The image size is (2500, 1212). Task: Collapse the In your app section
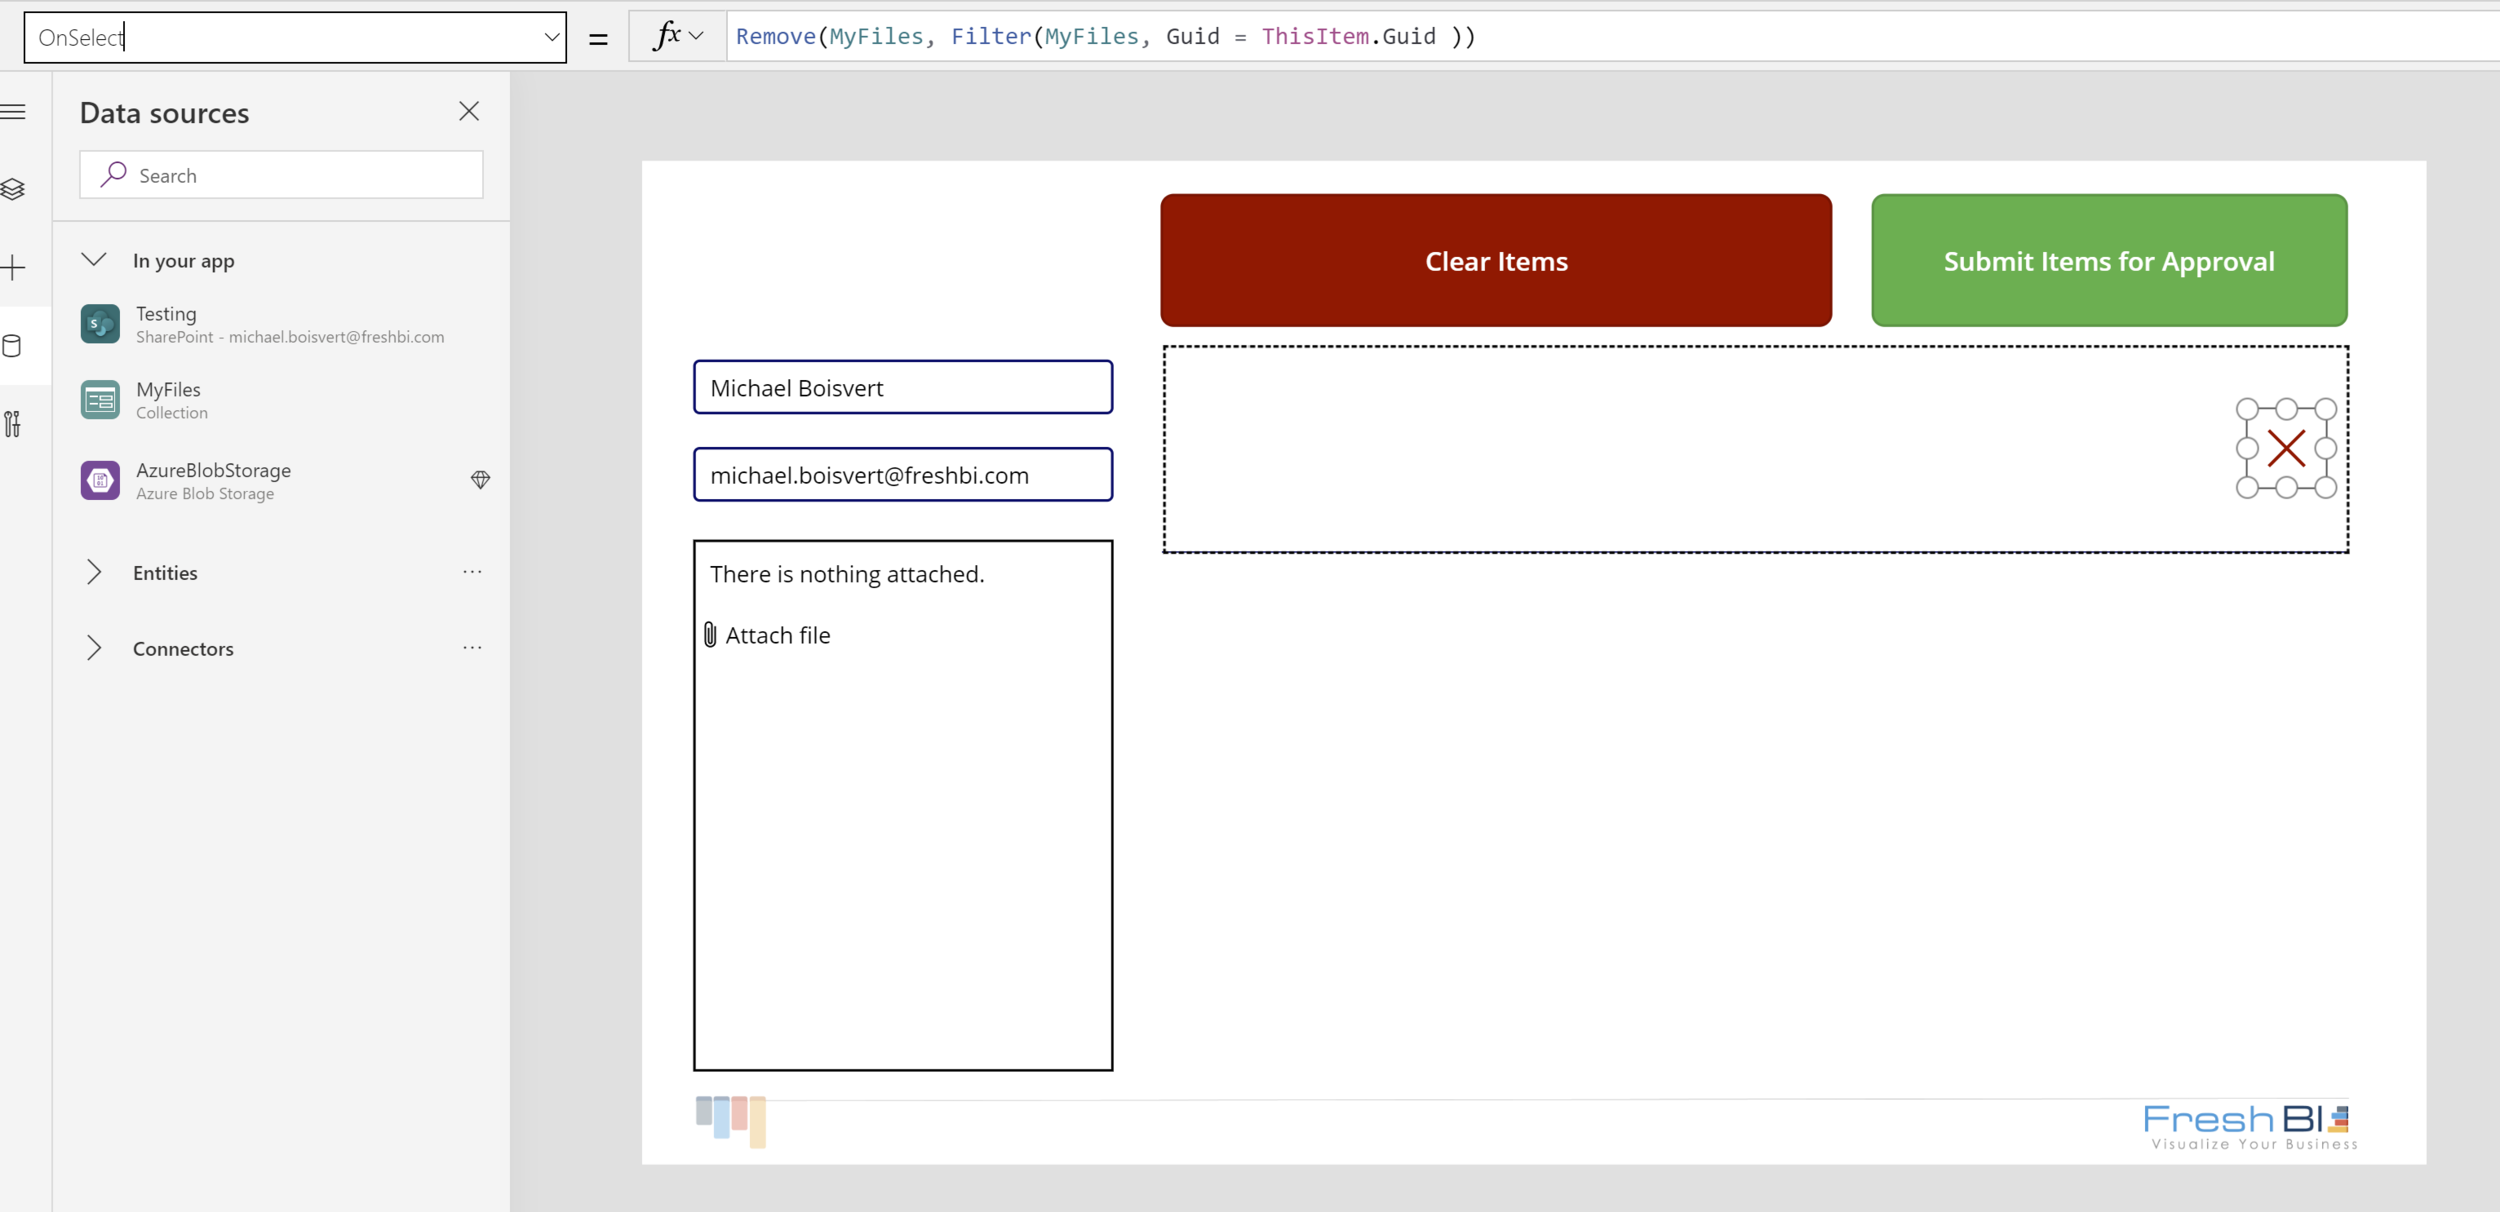point(96,260)
